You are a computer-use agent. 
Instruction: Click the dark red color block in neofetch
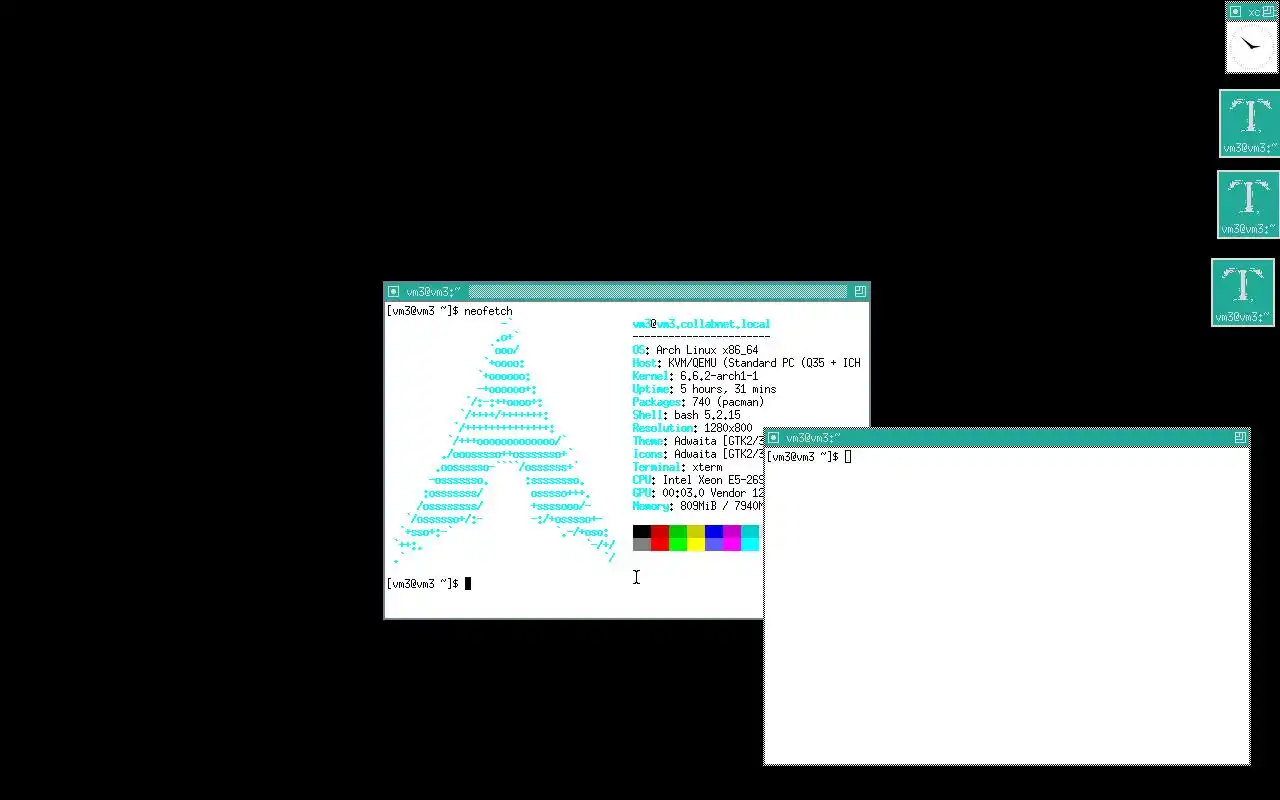660,531
